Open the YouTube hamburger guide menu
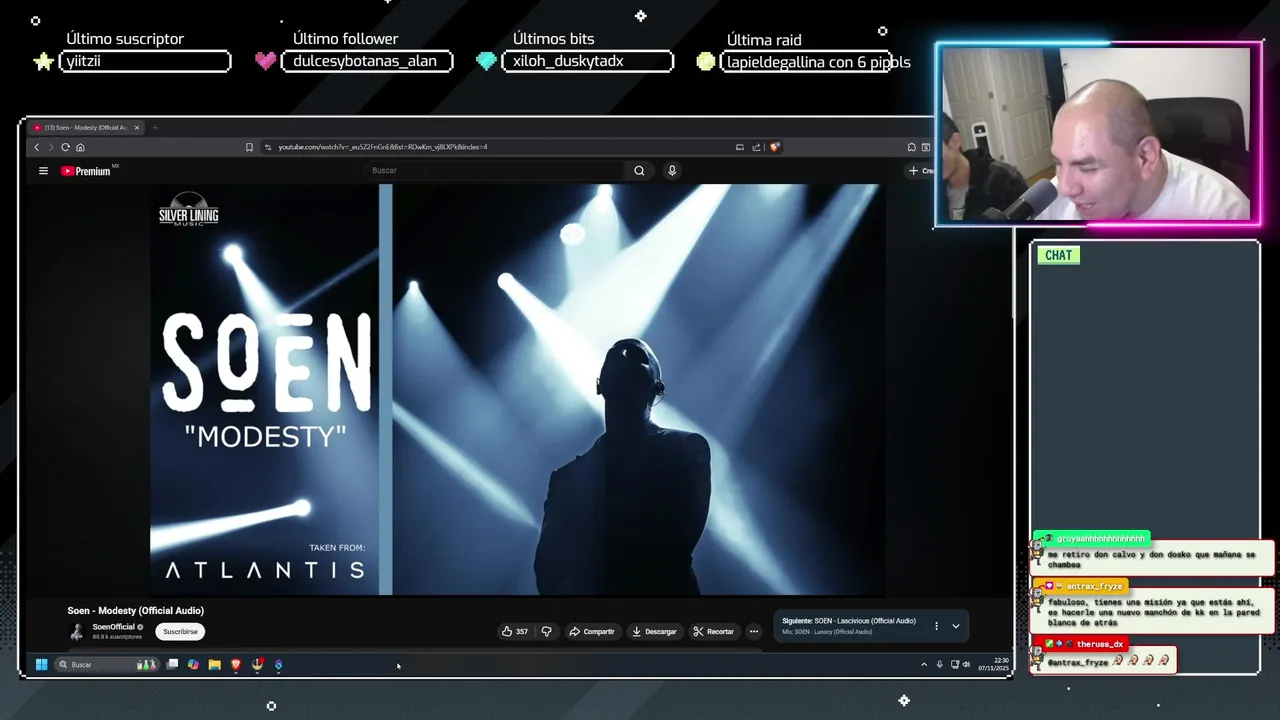 [x=43, y=171]
